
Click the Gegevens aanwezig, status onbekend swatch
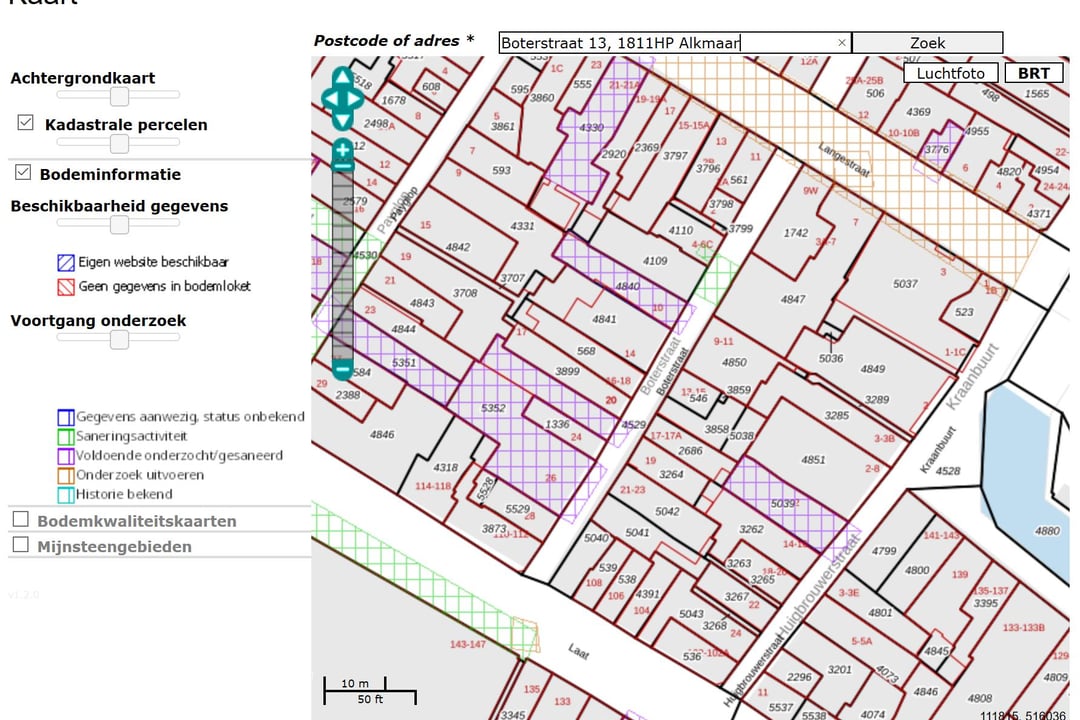[x=65, y=418]
